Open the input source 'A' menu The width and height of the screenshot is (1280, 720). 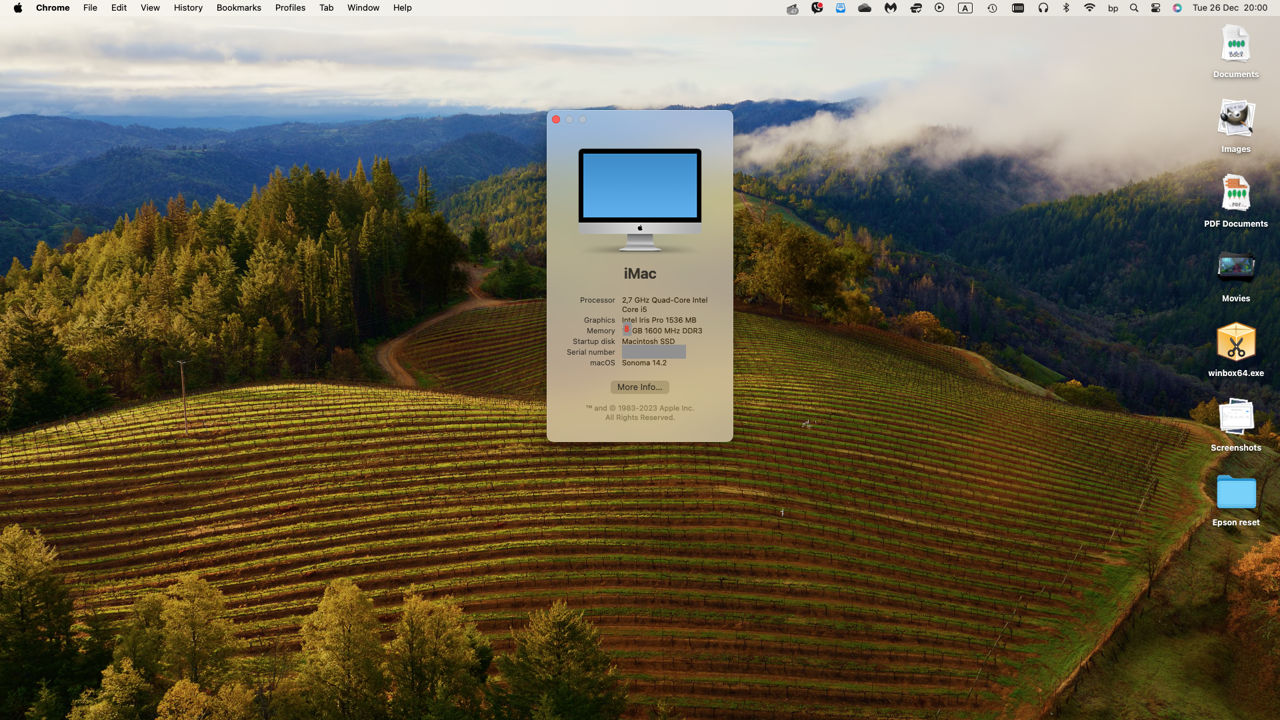click(x=965, y=7)
